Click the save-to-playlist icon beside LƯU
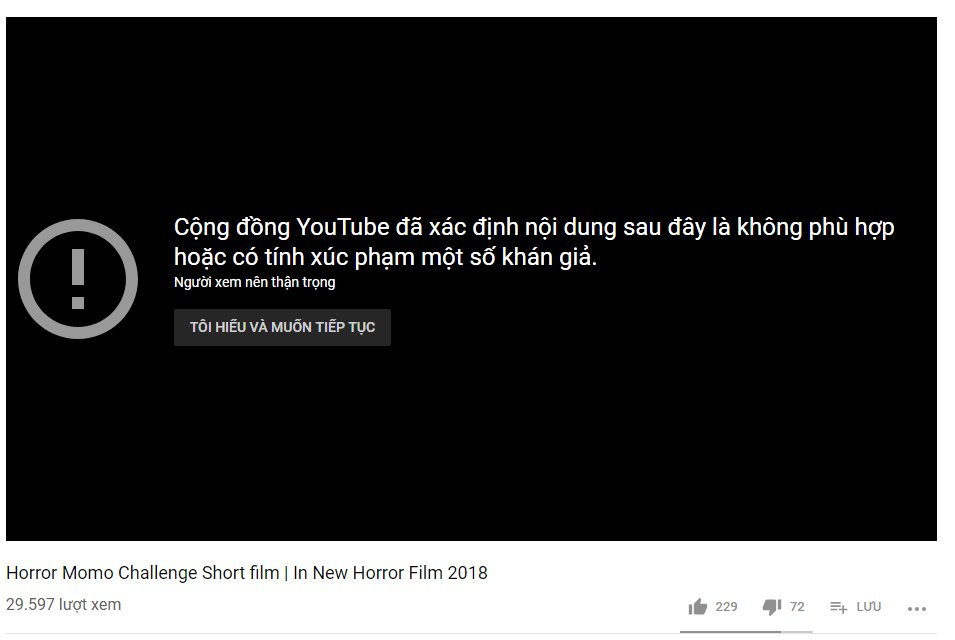Screen dimensions: 955x640 (x=838, y=607)
